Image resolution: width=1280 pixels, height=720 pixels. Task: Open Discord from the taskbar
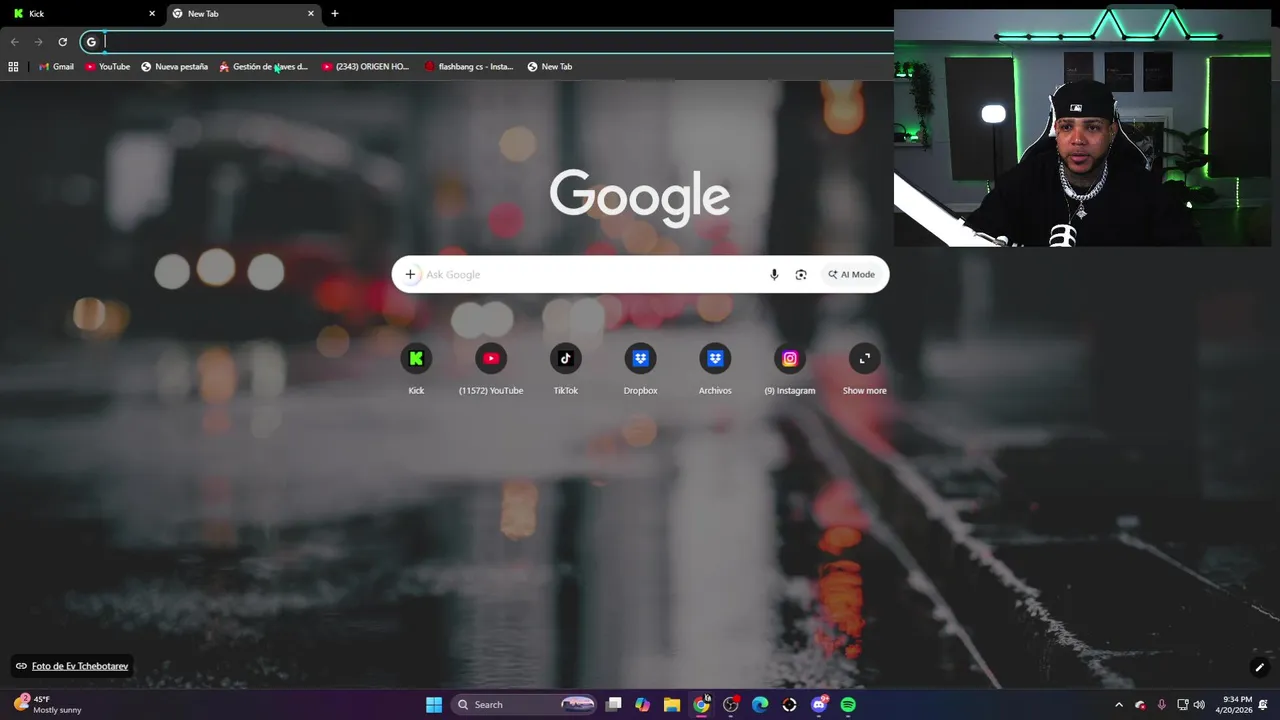pyautogui.click(x=819, y=705)
